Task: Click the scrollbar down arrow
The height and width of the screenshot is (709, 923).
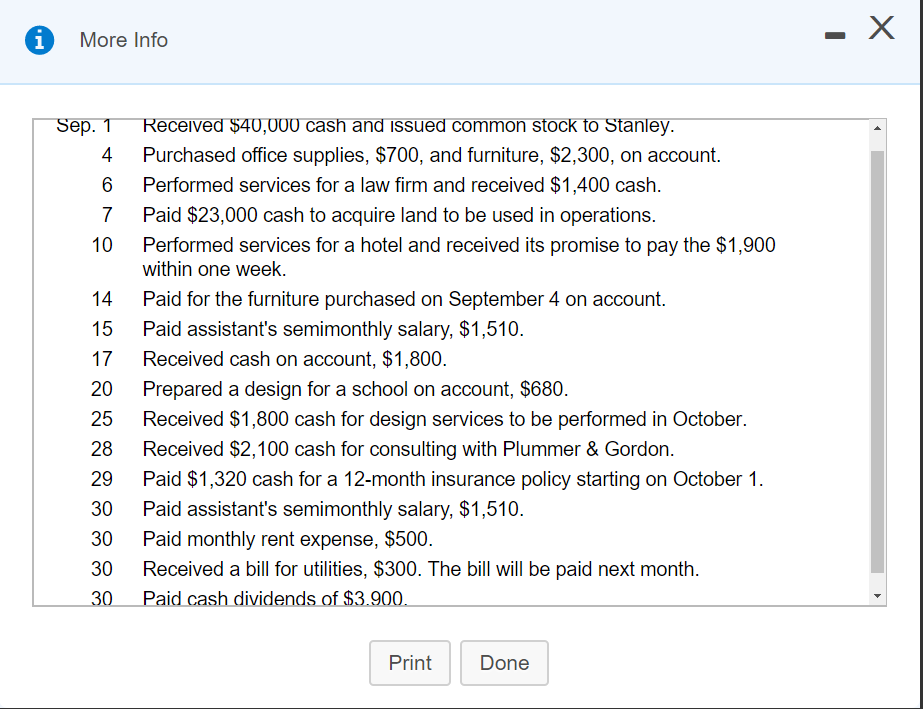Action: pos(877,597)
